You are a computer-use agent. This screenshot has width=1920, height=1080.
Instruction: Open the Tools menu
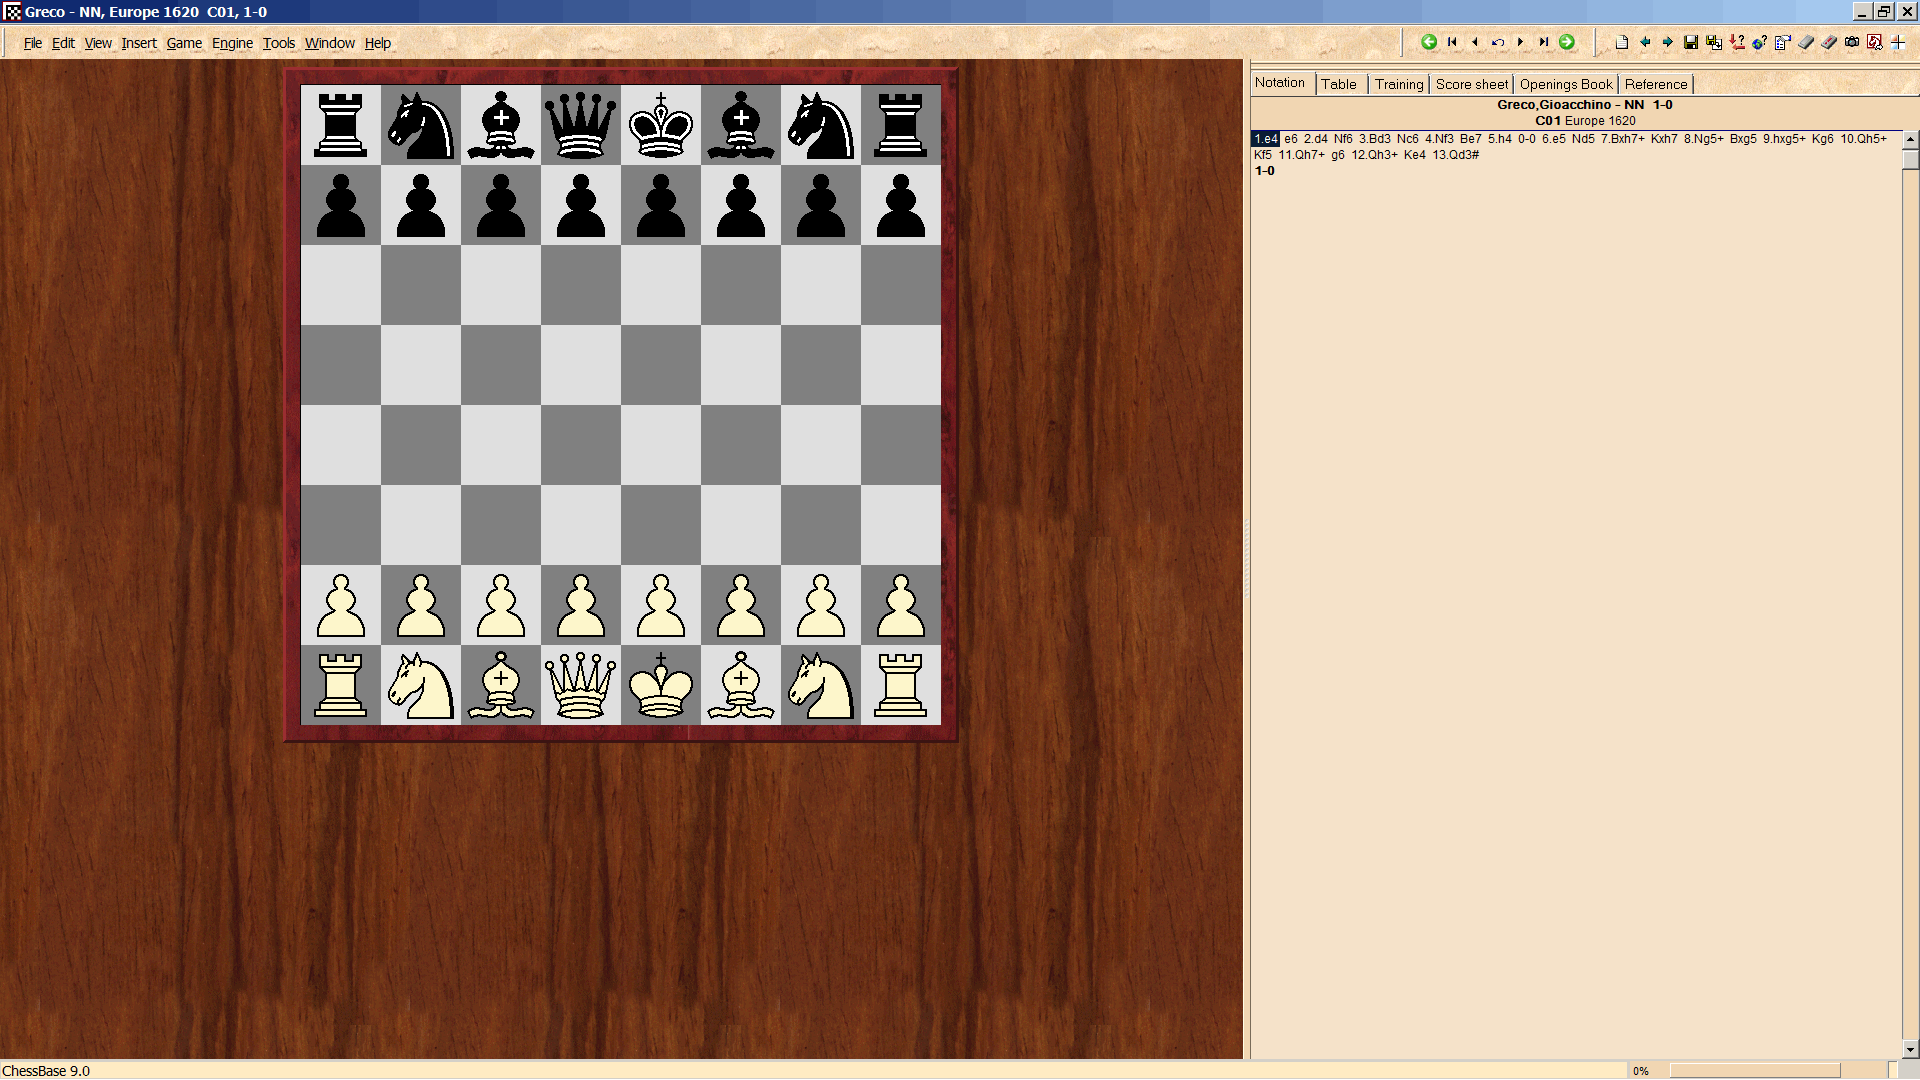pos(279,43)
